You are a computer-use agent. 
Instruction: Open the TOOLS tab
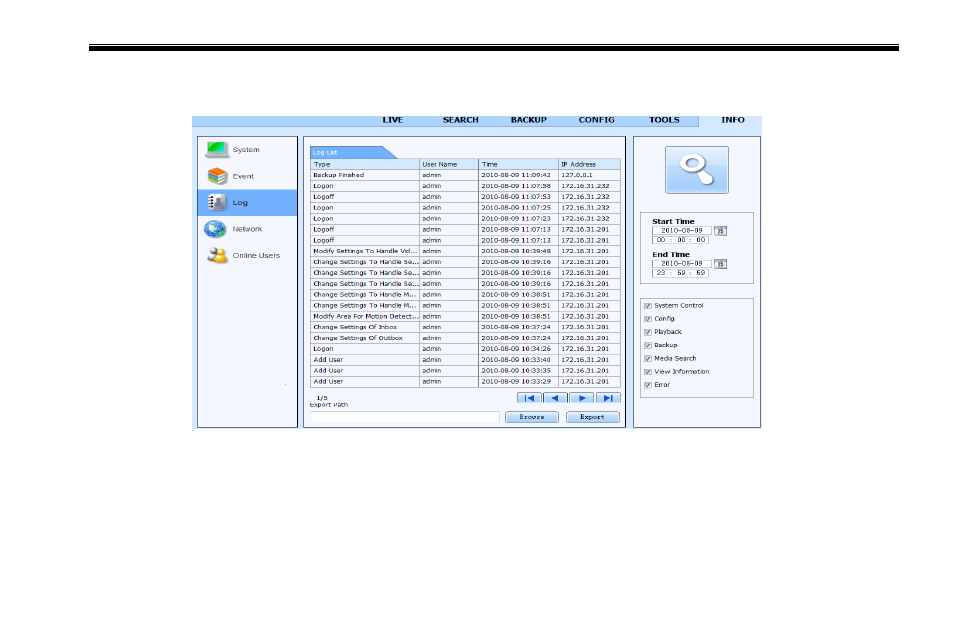(664, 120)
